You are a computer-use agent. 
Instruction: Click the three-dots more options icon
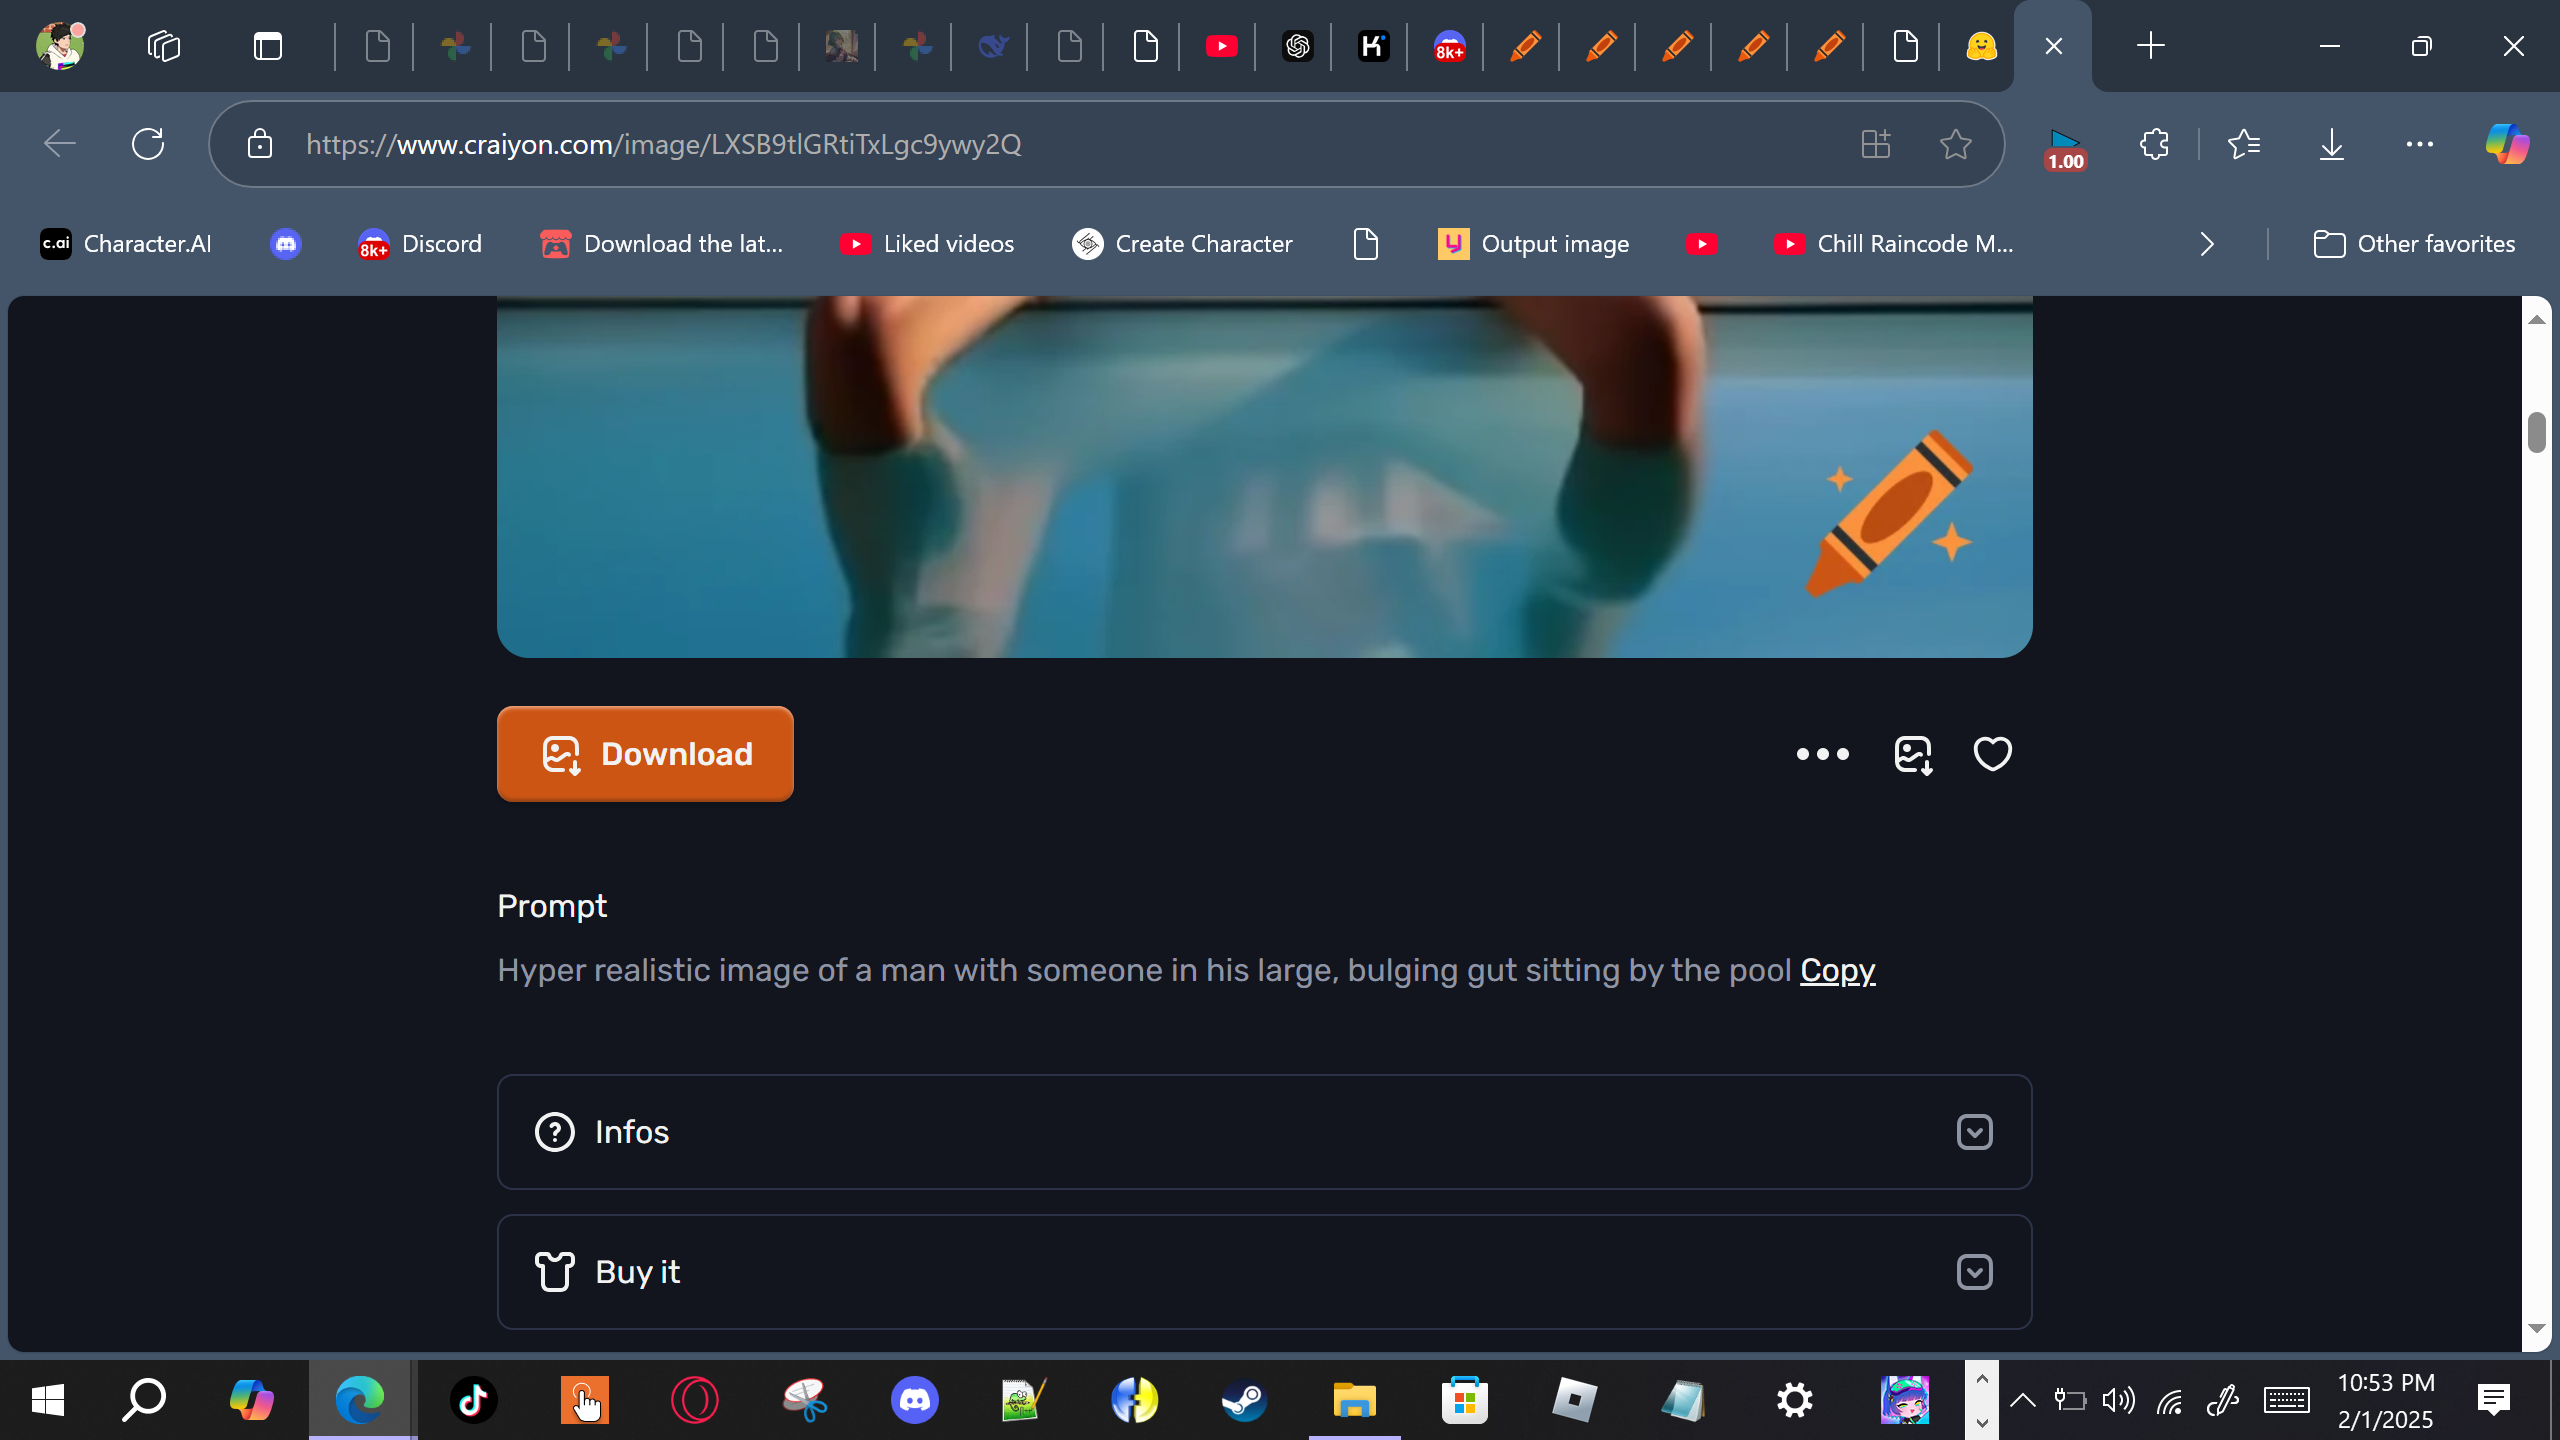[x=1822, y=754]
